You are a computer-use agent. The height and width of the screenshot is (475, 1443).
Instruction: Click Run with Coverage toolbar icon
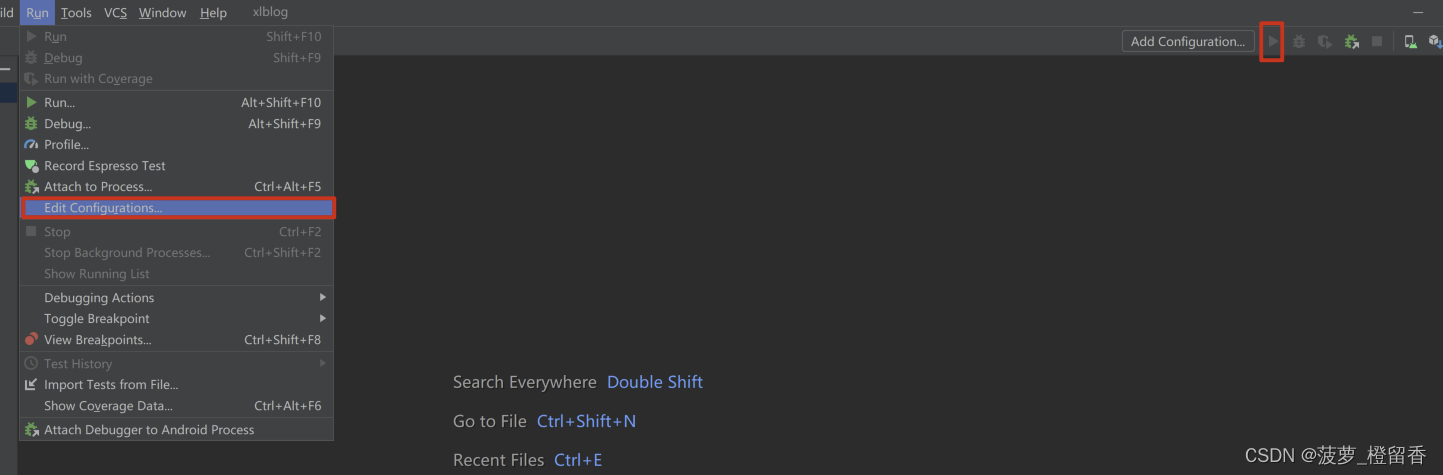coord(1325,41)
